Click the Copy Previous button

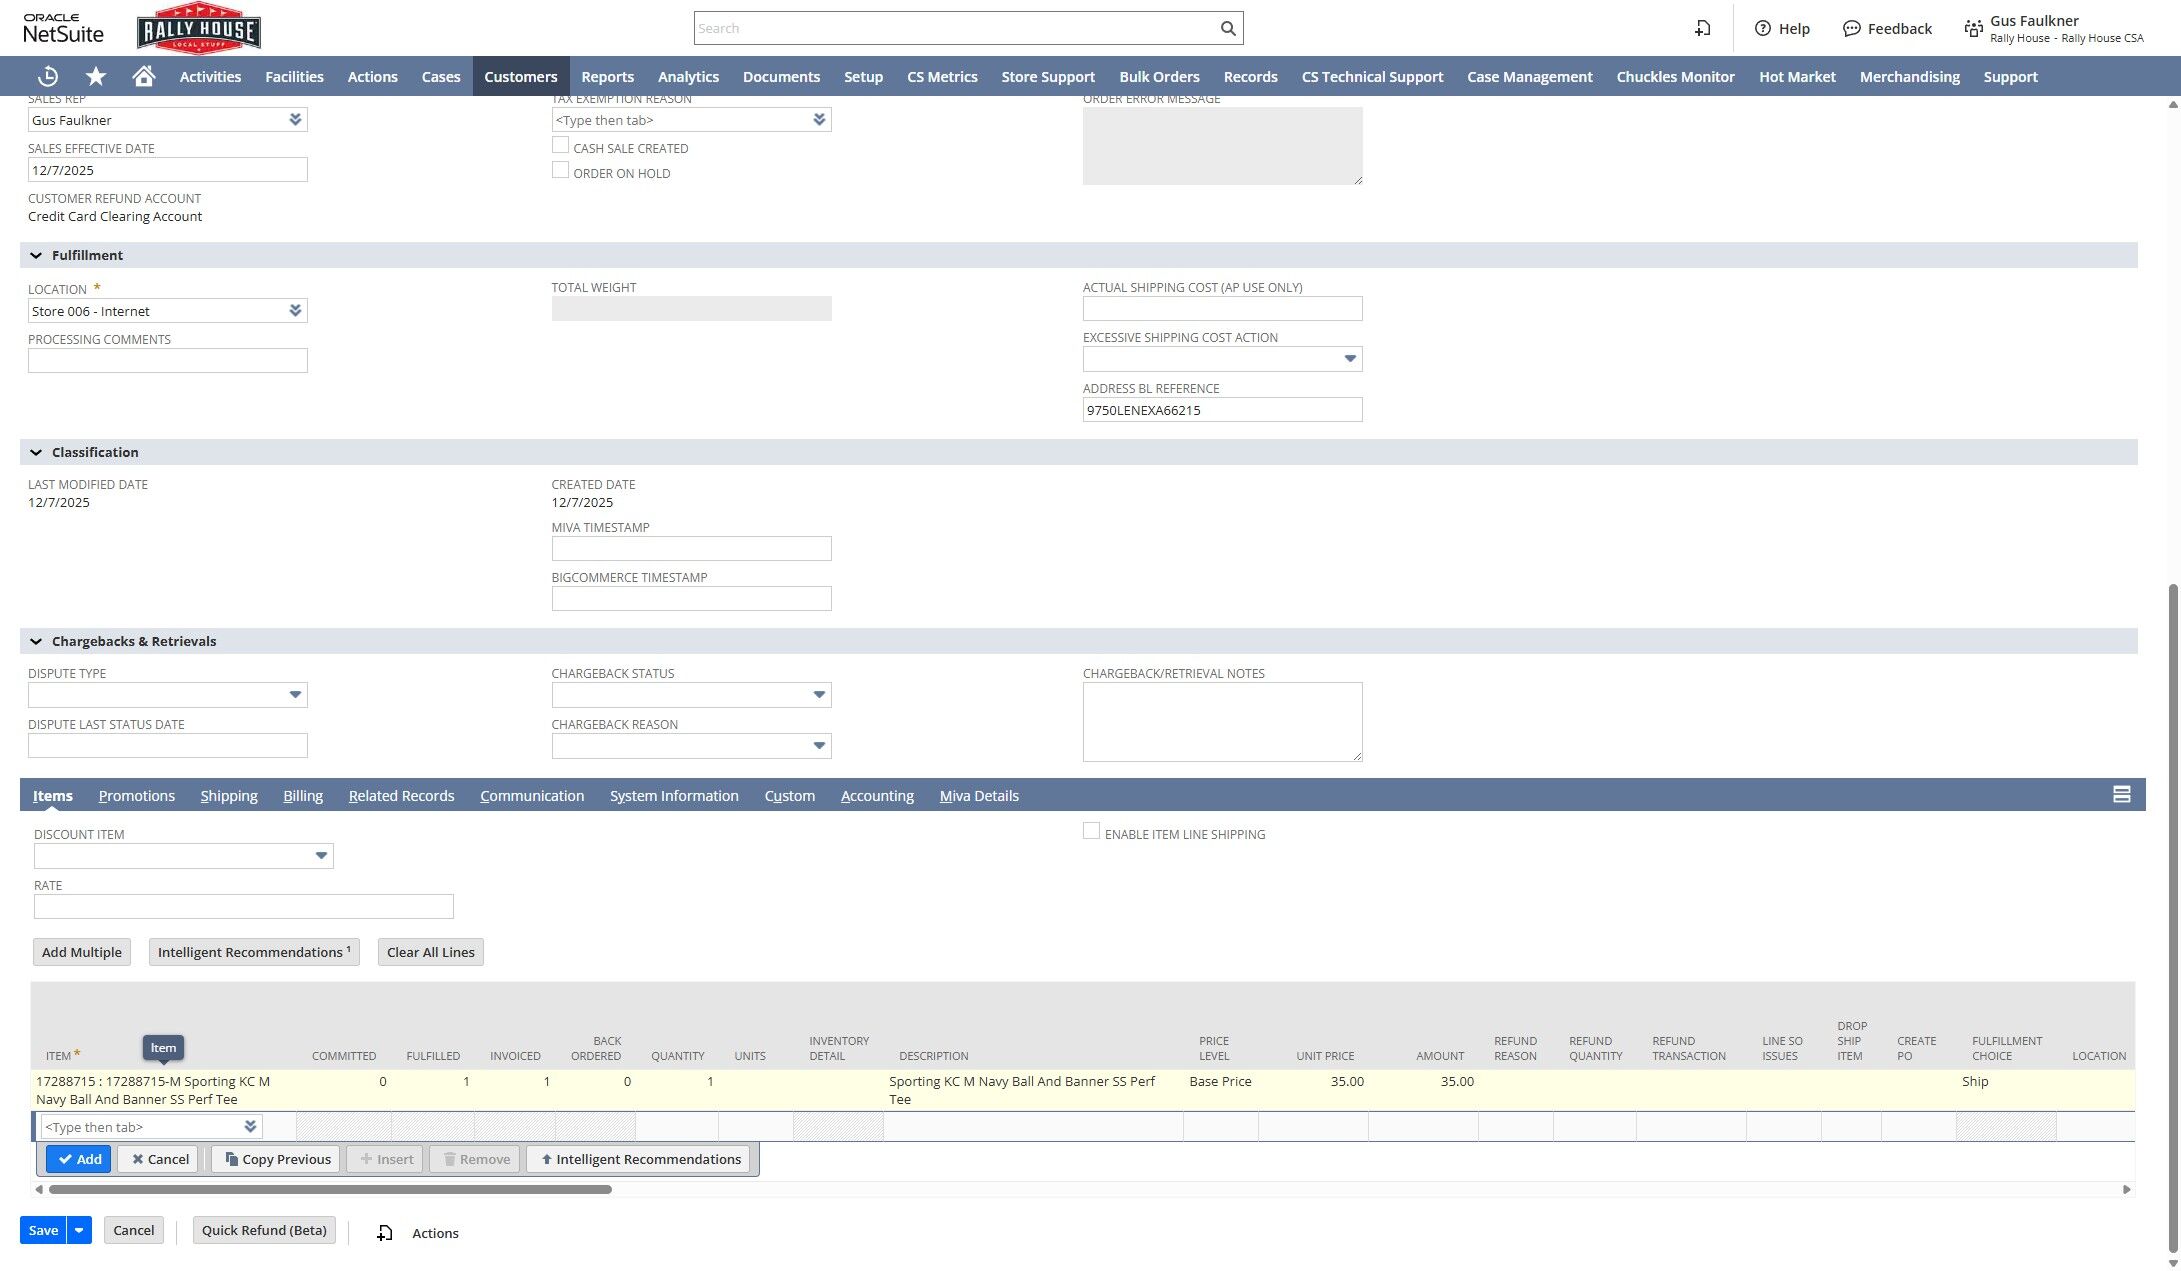click(x=277, y=1159)
